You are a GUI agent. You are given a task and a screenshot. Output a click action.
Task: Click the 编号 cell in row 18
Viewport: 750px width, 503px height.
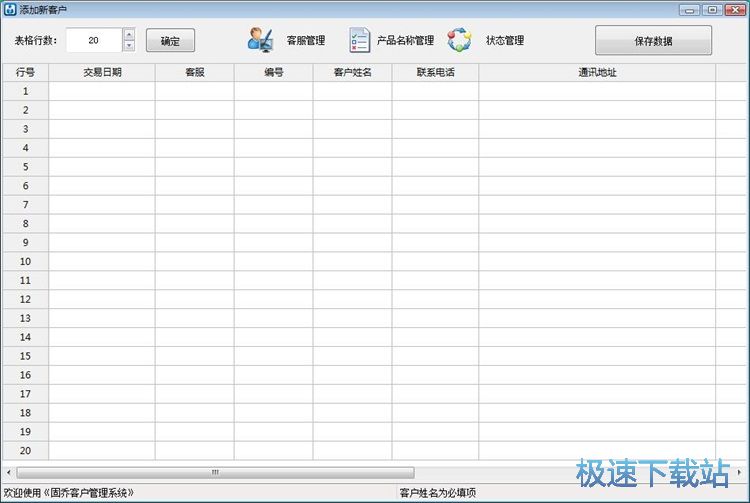[x=274, y=413]
